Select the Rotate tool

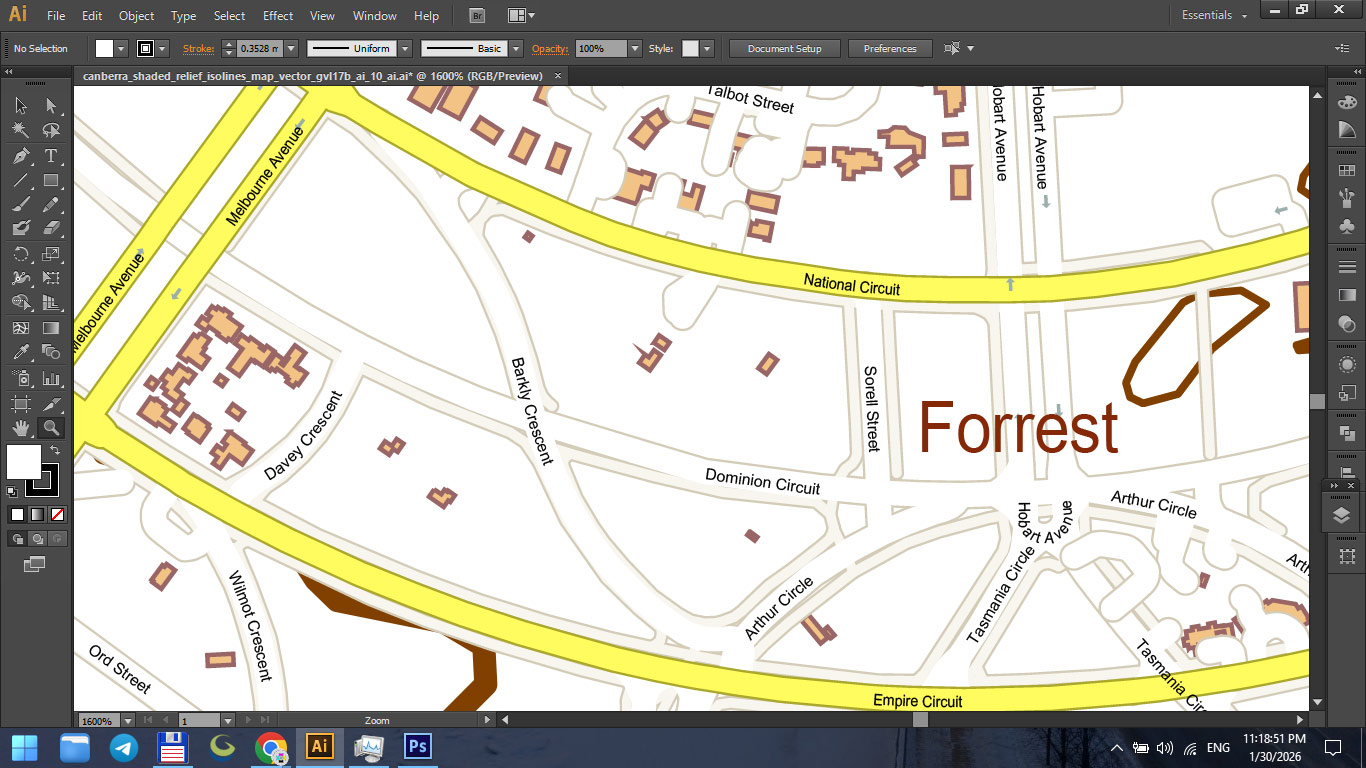pos(21,254)
